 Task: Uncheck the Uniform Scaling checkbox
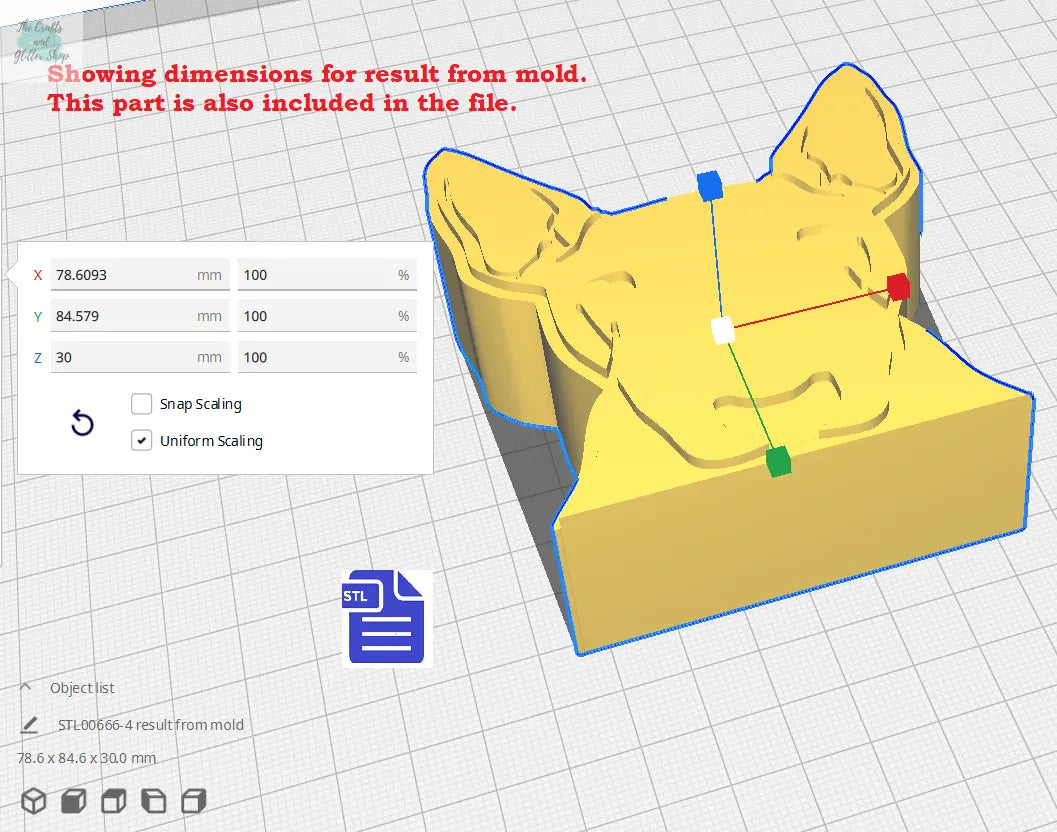[x=141, y=441]
